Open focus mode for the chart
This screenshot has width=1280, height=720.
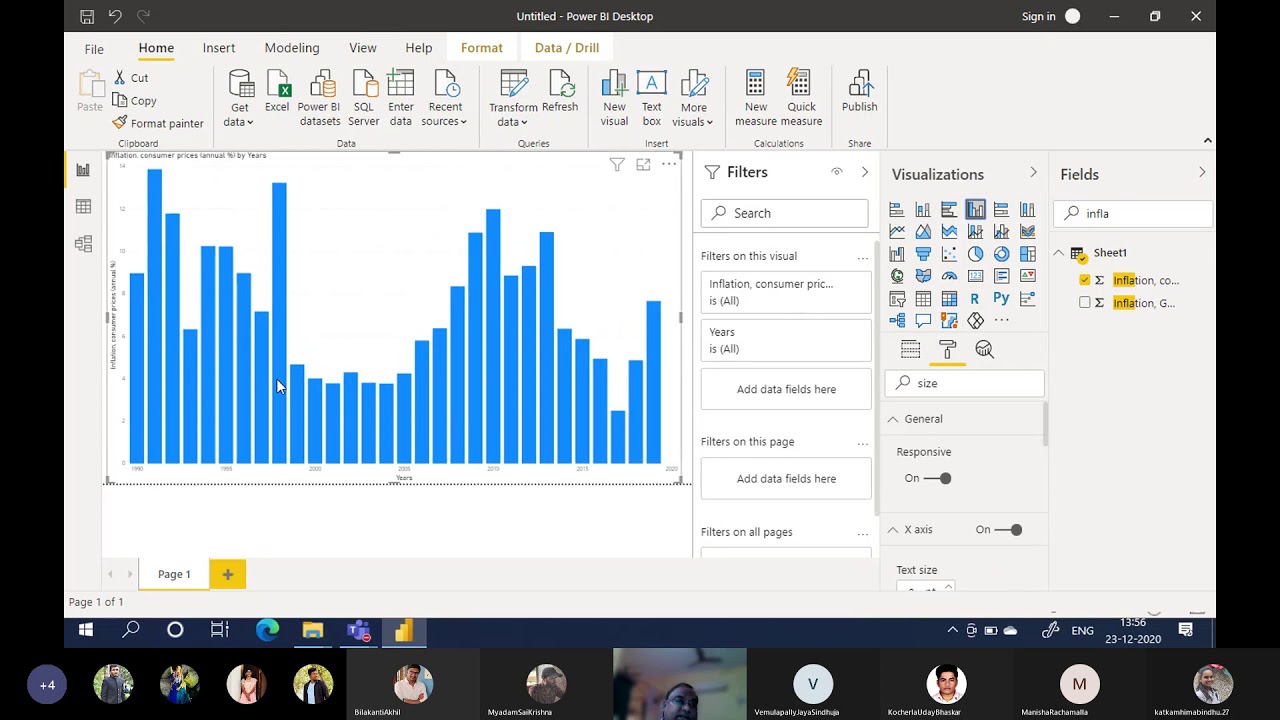[x=643, y=165]
